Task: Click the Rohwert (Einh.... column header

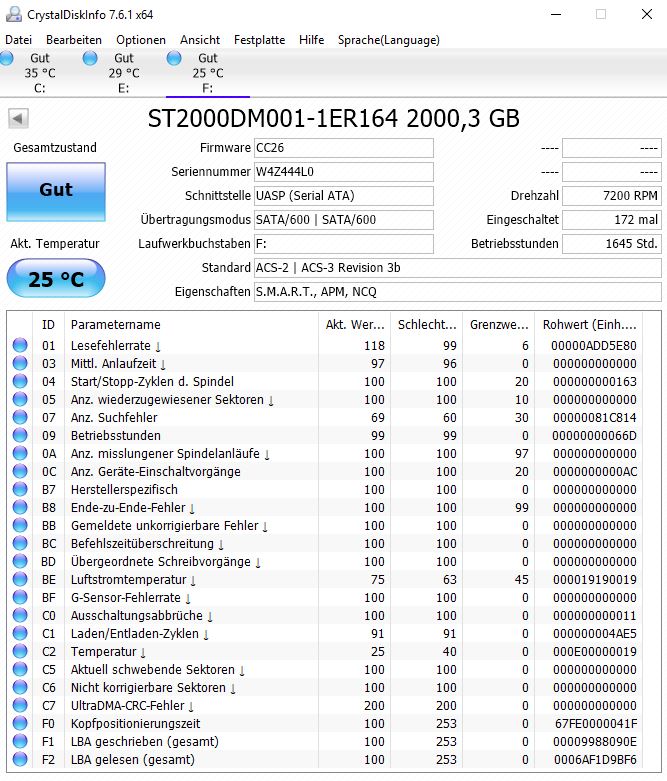Action: tap(589, 325)
